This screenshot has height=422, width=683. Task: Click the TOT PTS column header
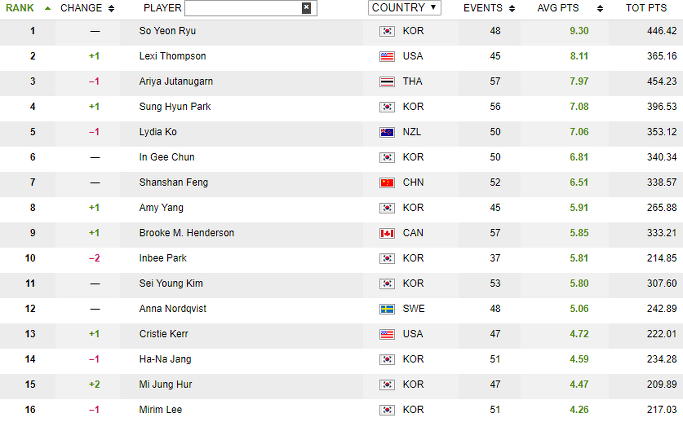point(646,8)
